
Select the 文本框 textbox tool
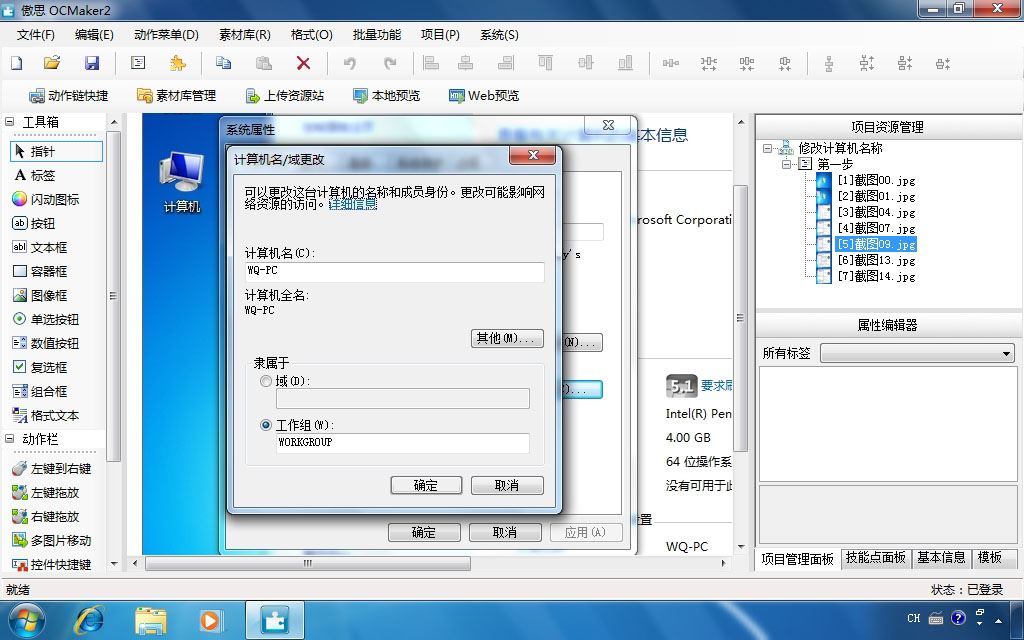(40, 248)
